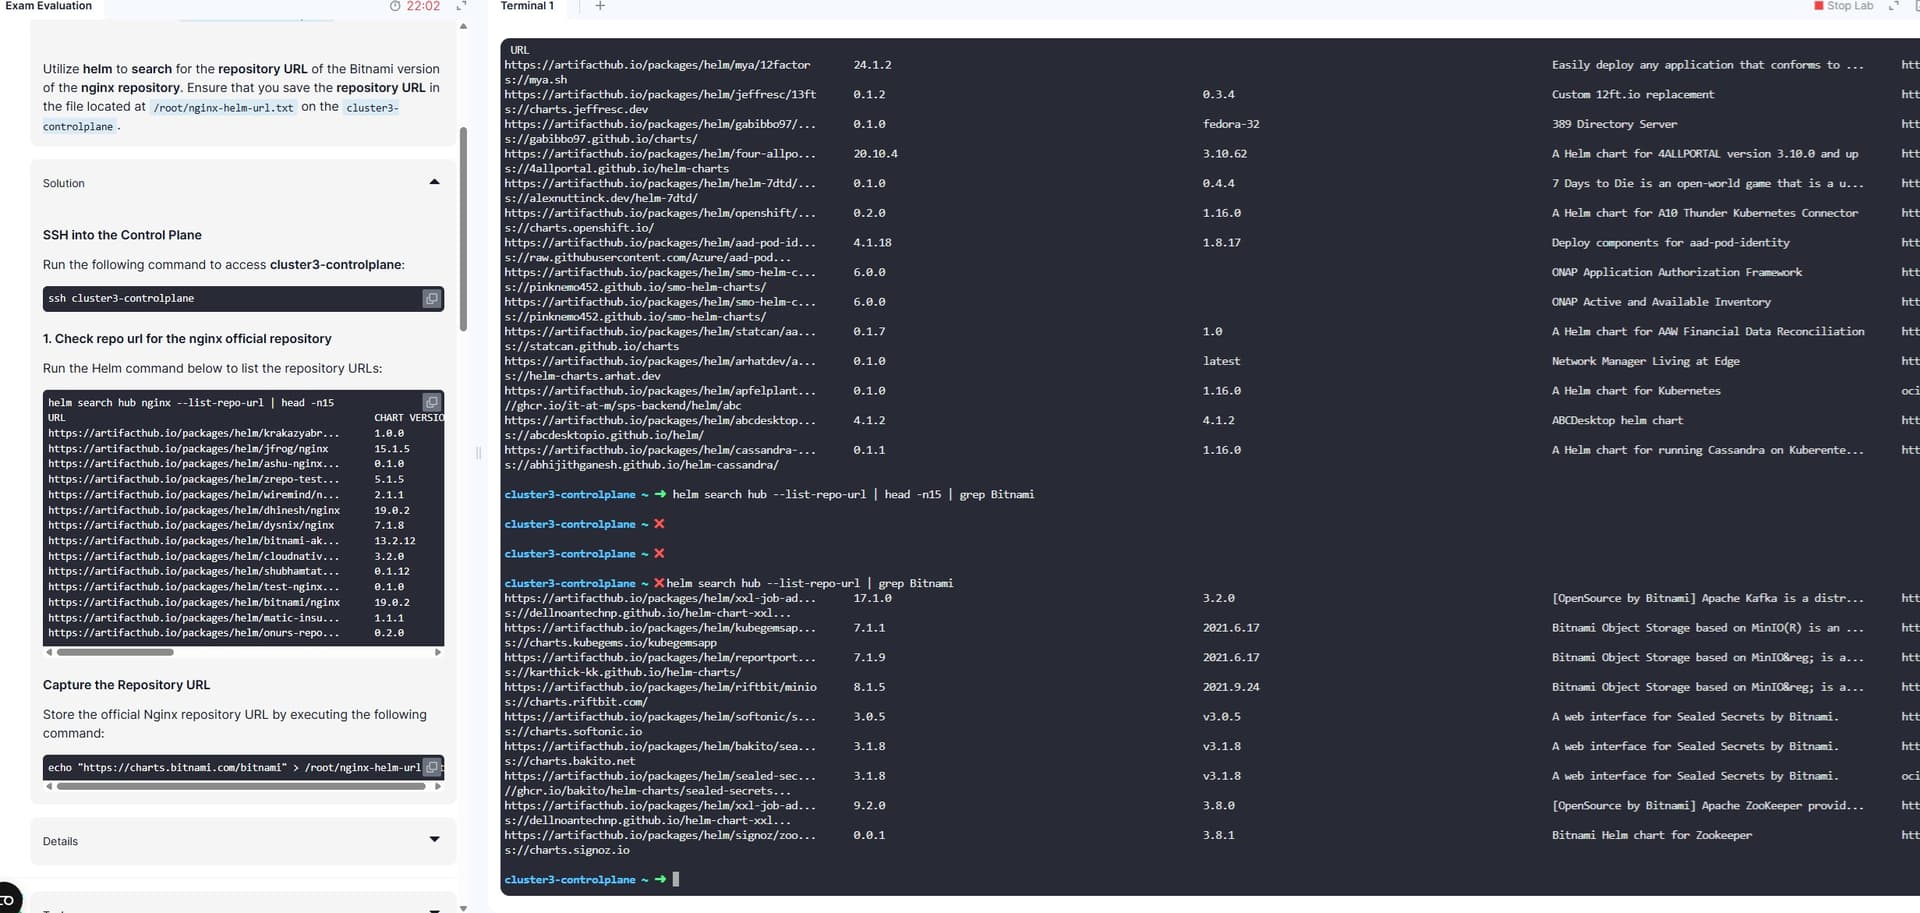
Task: Copy the ssh cluster3-controlplane command
Action: [431, 299]
